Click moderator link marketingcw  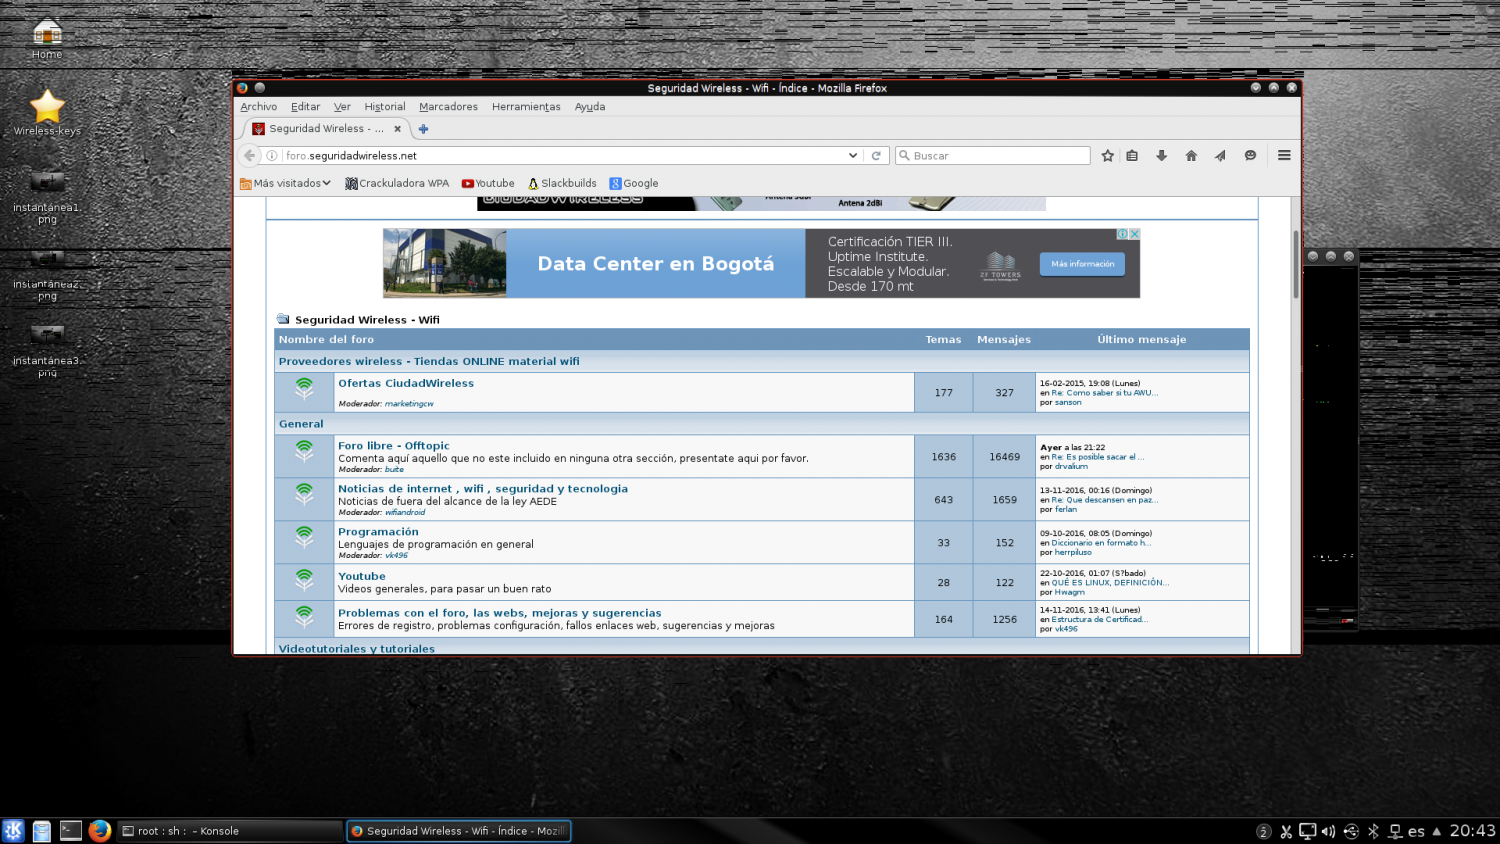409,404
